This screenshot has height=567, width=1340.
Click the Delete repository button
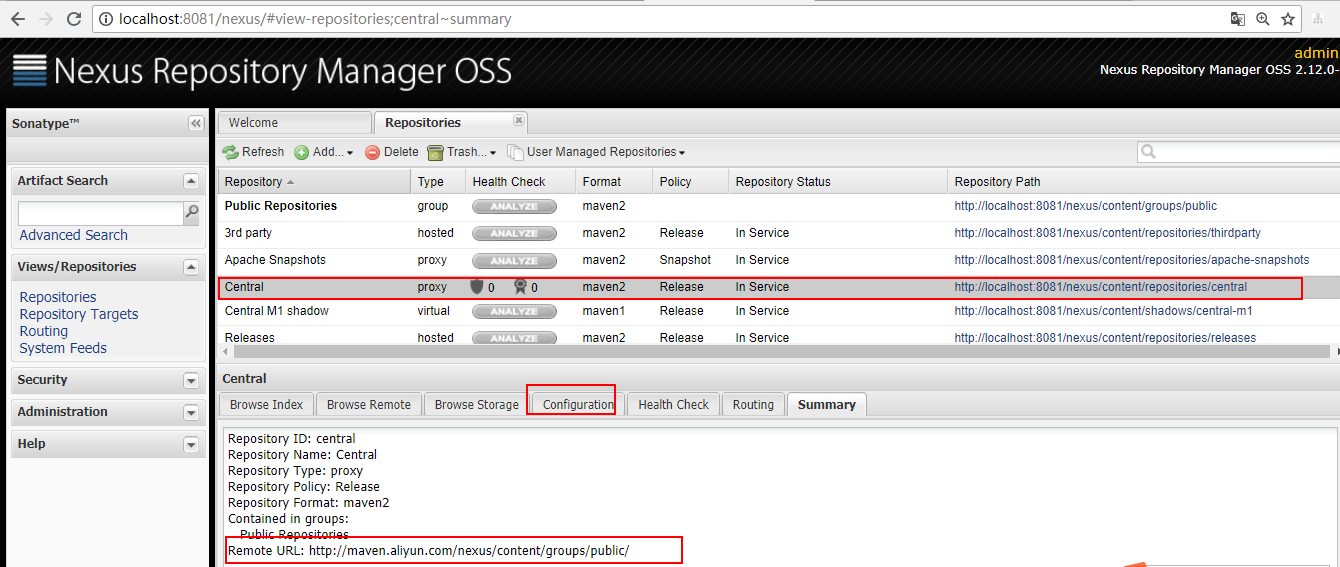(392, 152)
